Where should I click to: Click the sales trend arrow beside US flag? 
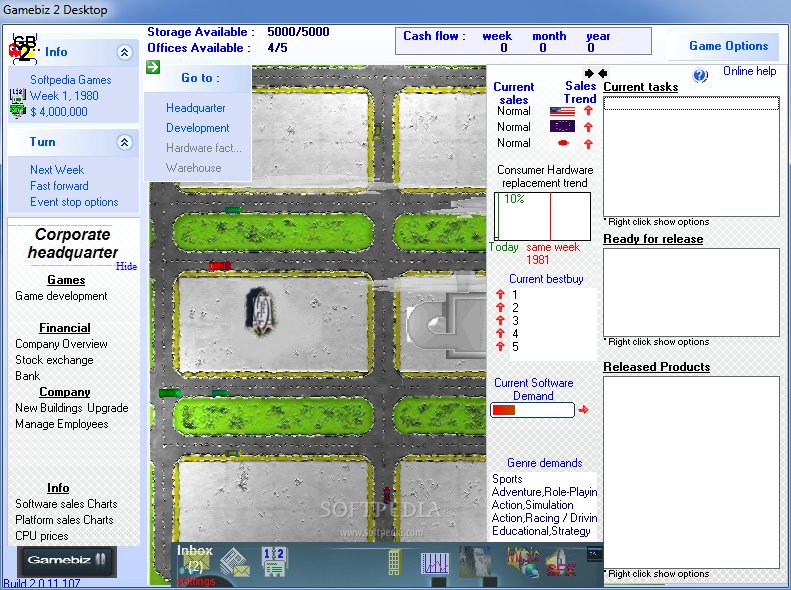588,111
